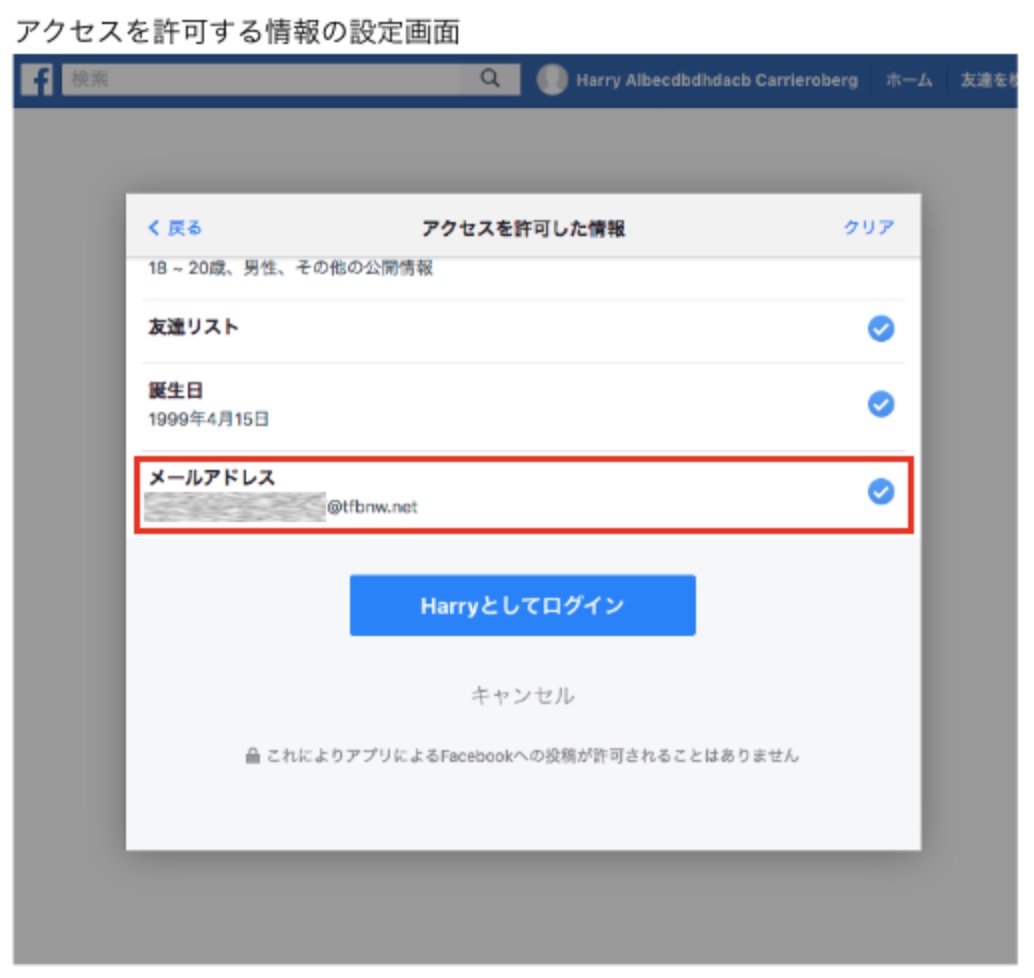
Task: Focus the 検索 search input field
Action: point(260,80)
